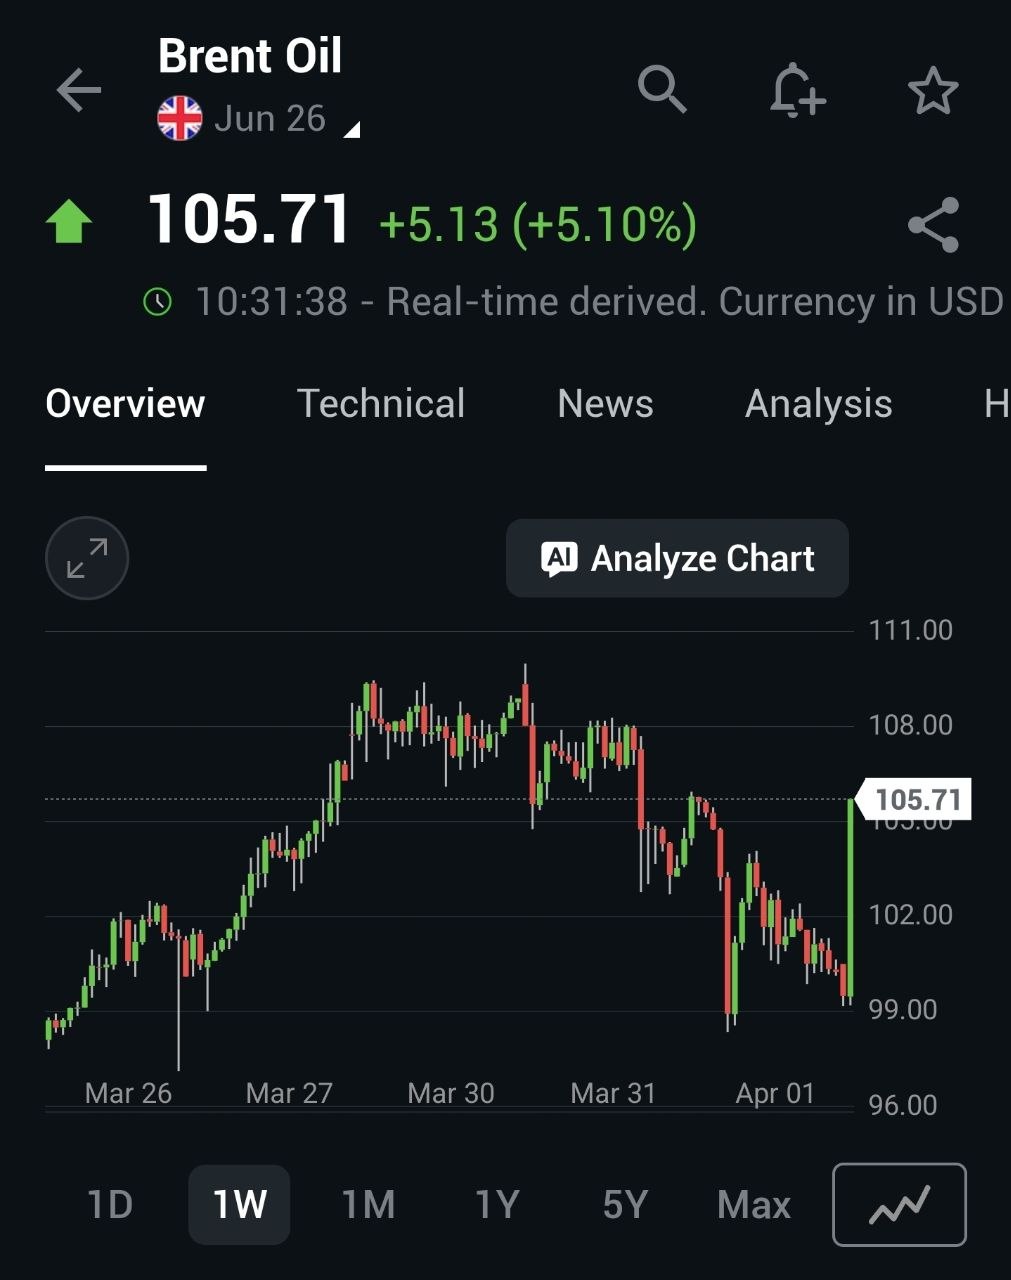Select the Overview tab
This screenshot has height=1280, width=1011.
[125, 404]
